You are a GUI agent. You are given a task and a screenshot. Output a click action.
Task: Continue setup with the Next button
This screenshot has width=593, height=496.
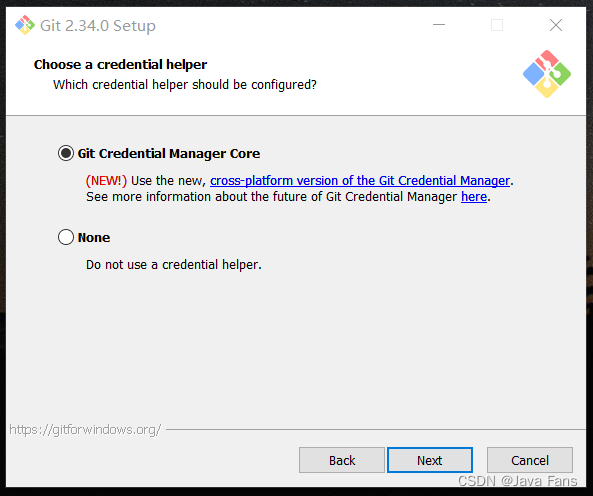(430, 460)
